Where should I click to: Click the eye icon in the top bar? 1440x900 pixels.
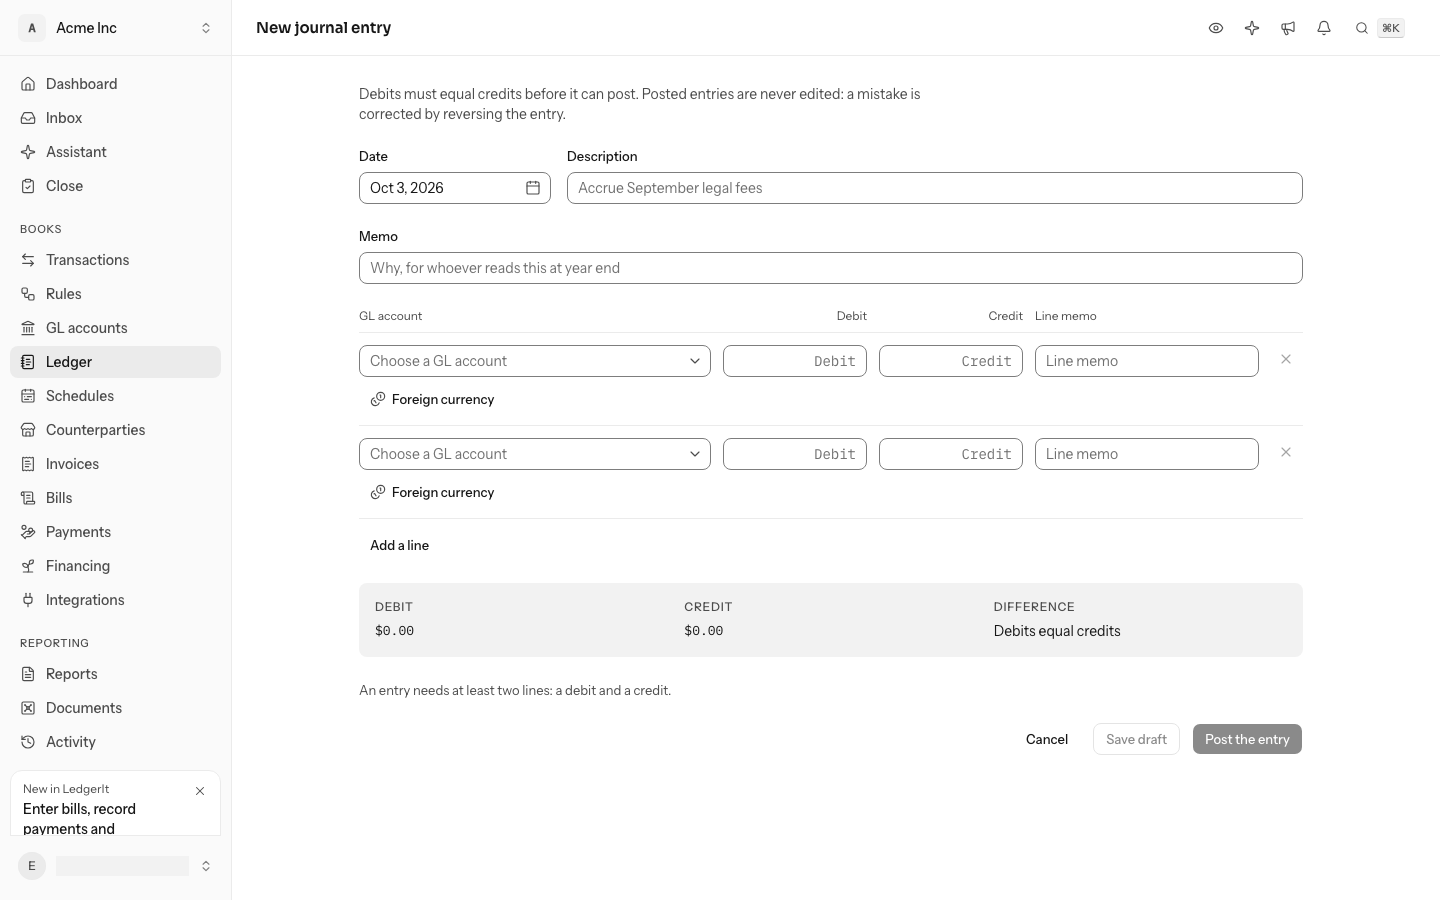(1216, 28)
